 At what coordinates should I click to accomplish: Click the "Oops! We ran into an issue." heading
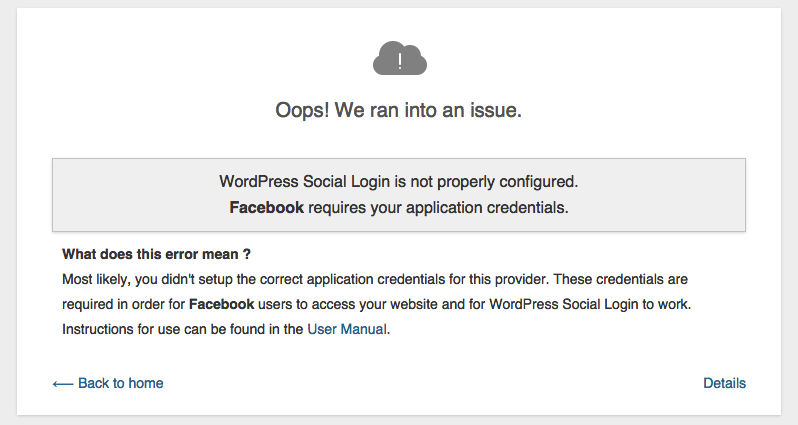click(399, 111)
